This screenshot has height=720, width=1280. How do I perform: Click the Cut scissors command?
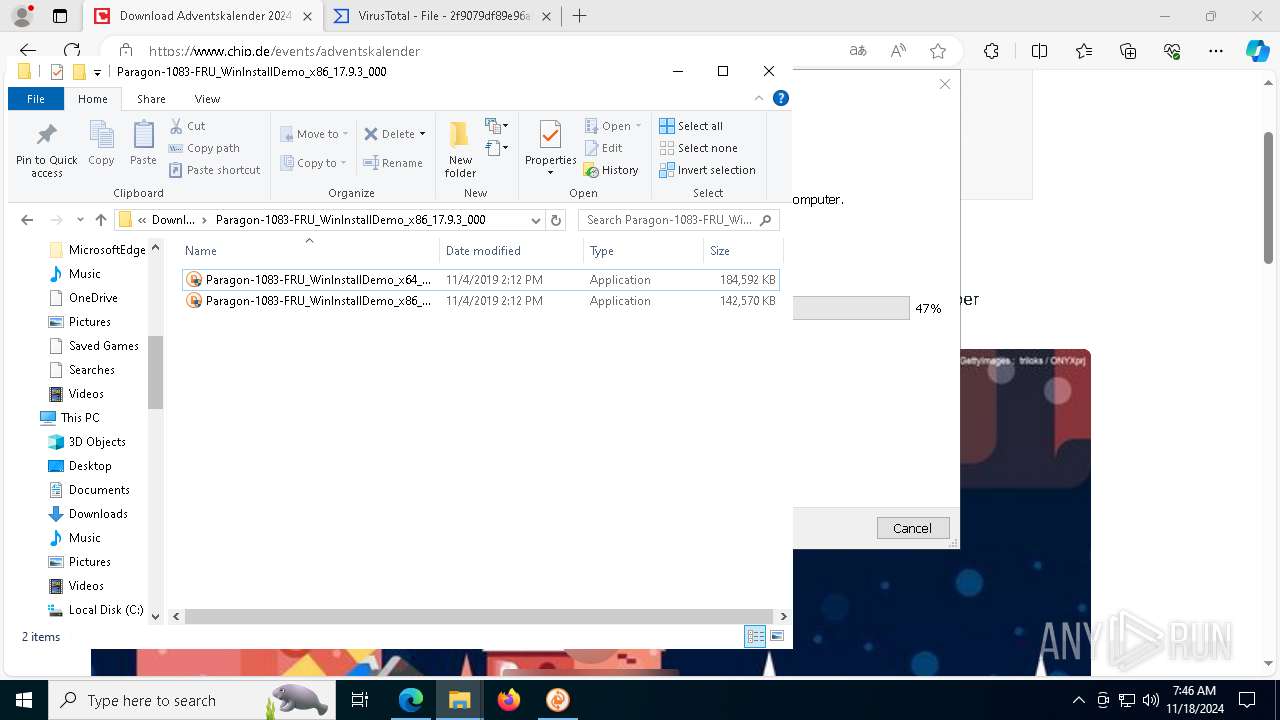[x=187, y=126]
